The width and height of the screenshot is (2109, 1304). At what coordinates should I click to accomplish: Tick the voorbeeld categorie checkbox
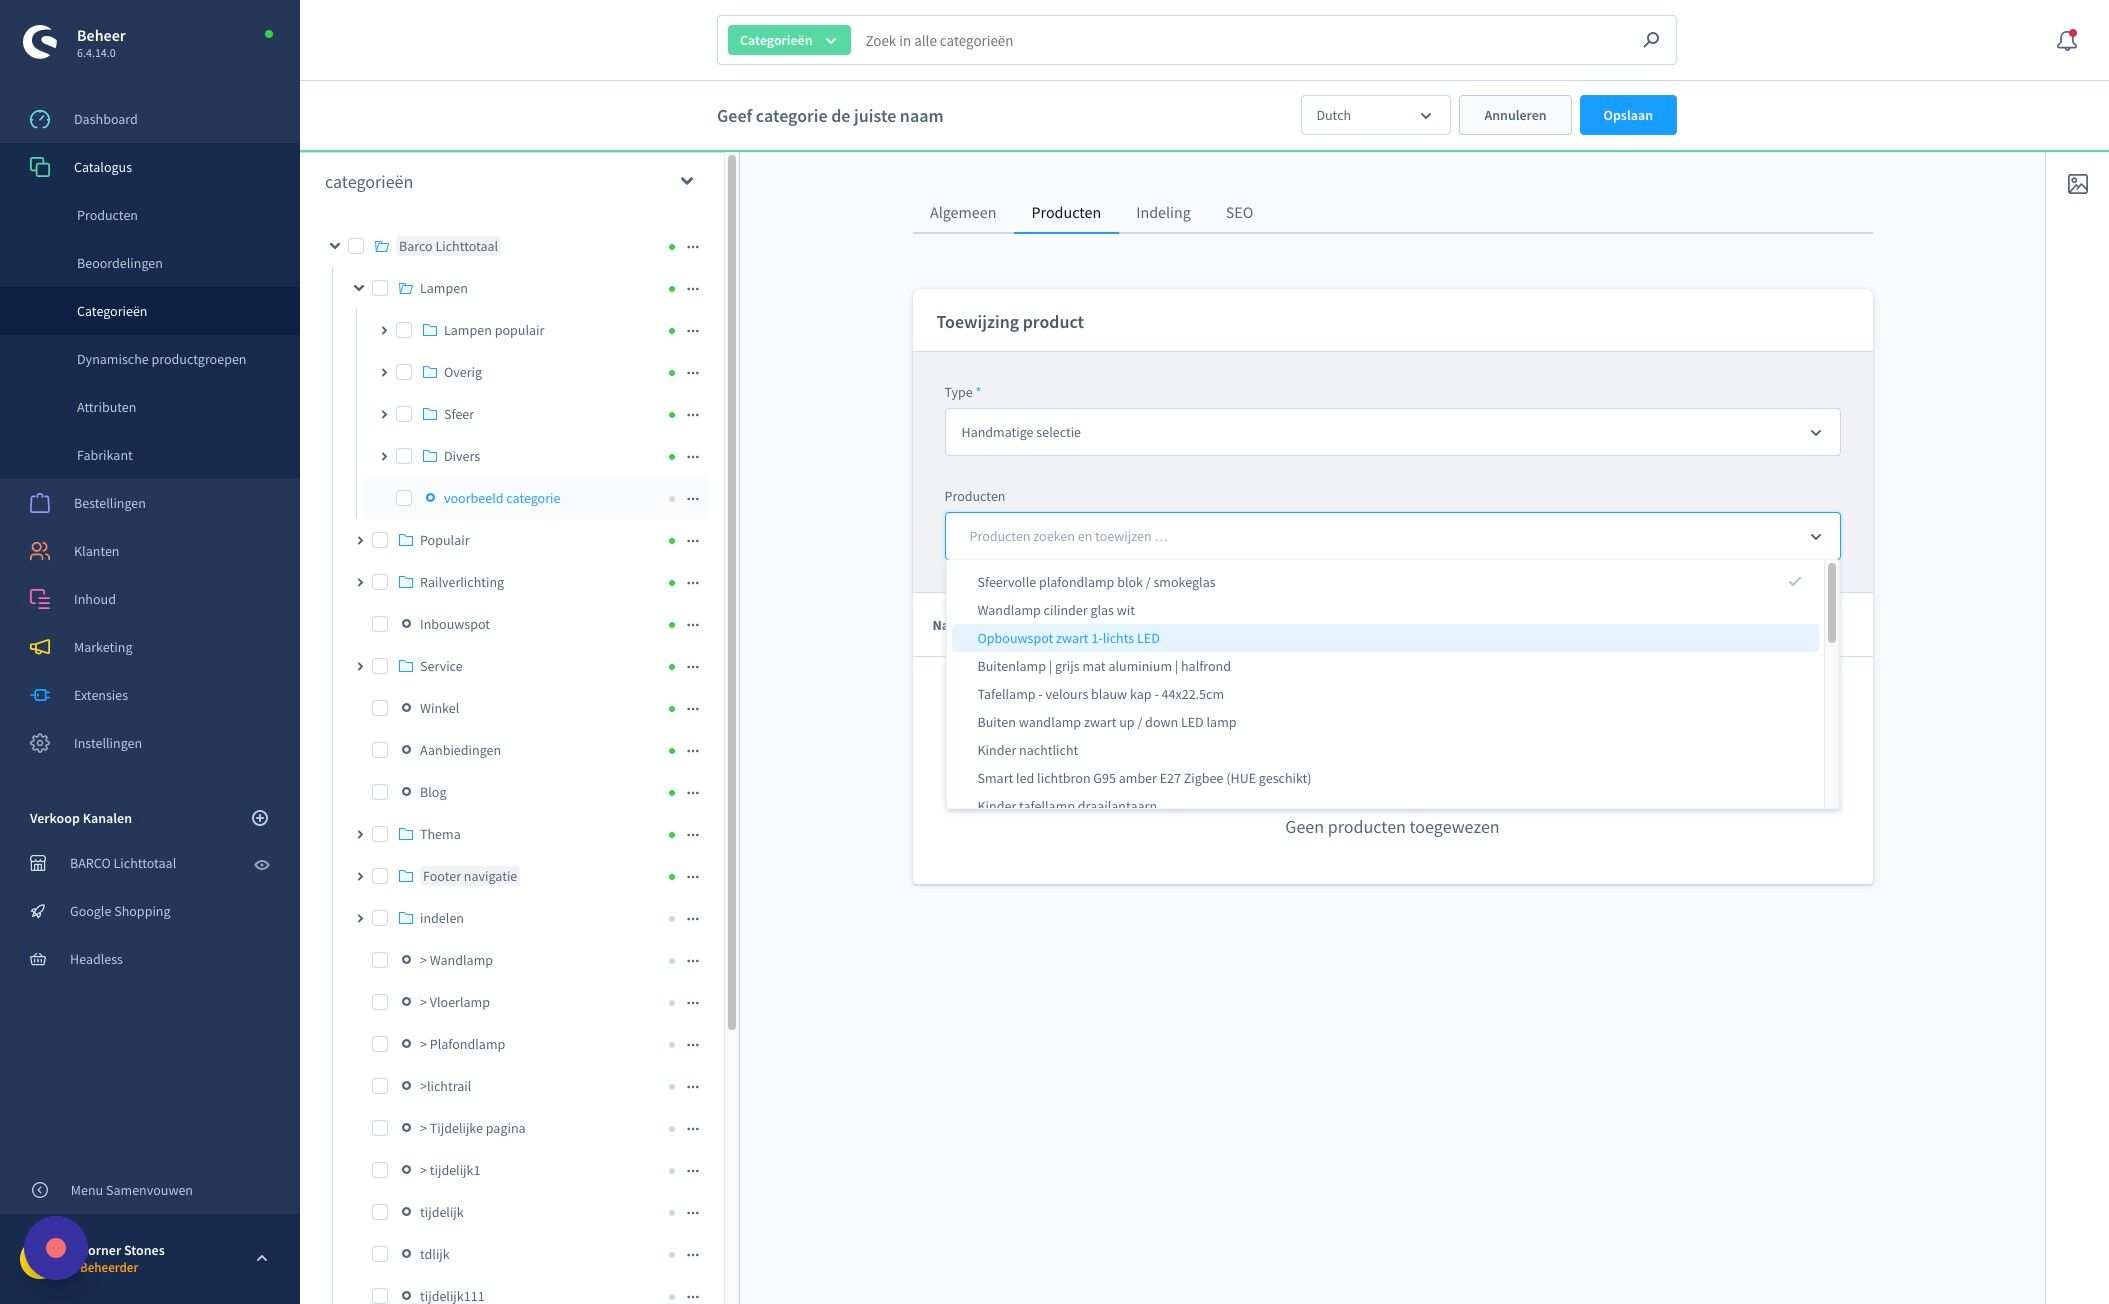[404, 497]
